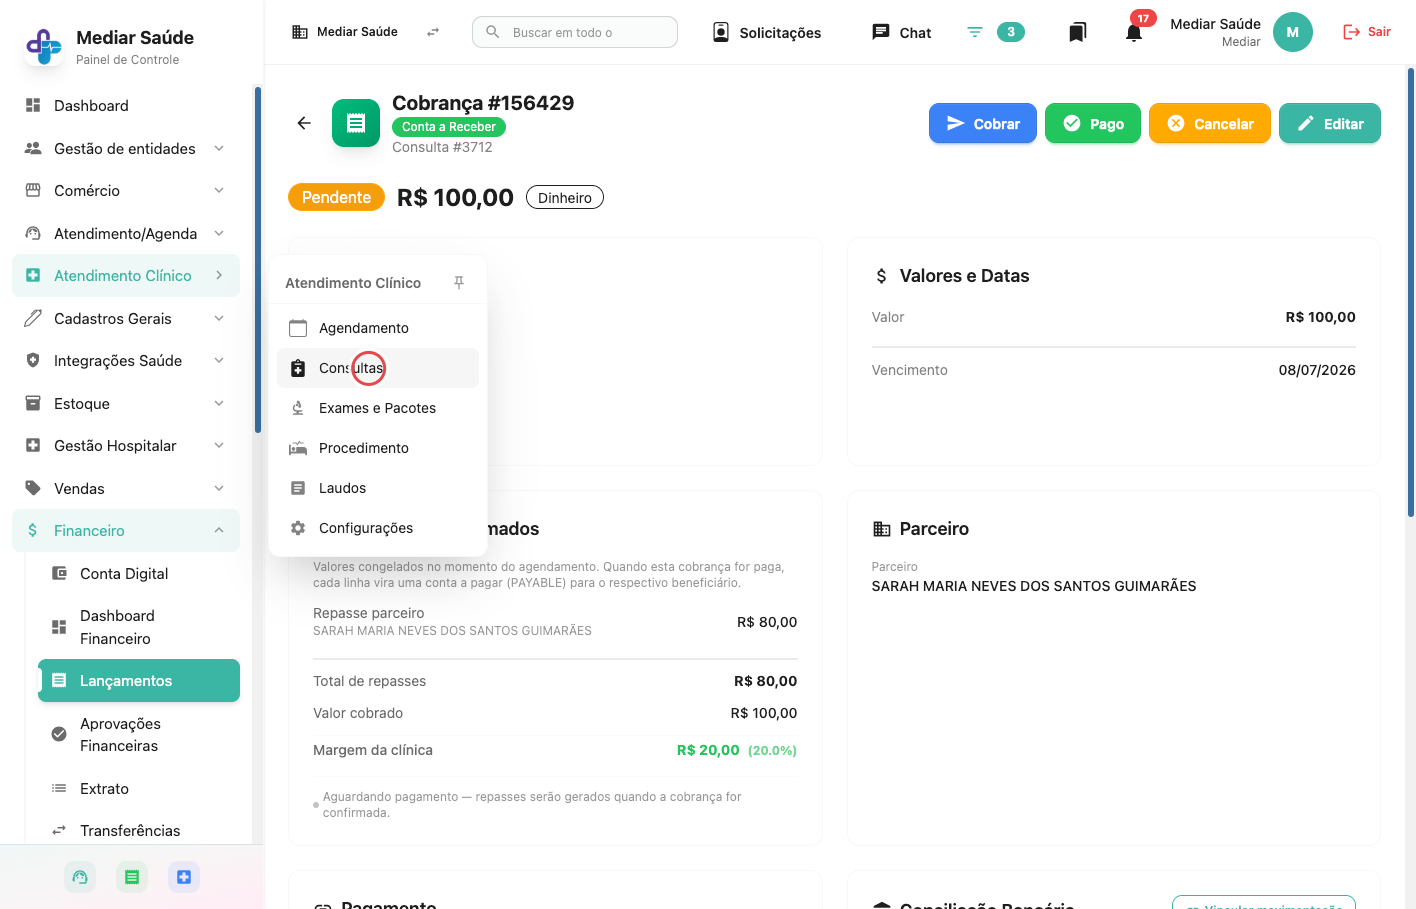Click the swap arrows next to Mediar Saúde
The width and height of the screenshot is (1416, 909).
pyautogui.click(x=433, y=32)
